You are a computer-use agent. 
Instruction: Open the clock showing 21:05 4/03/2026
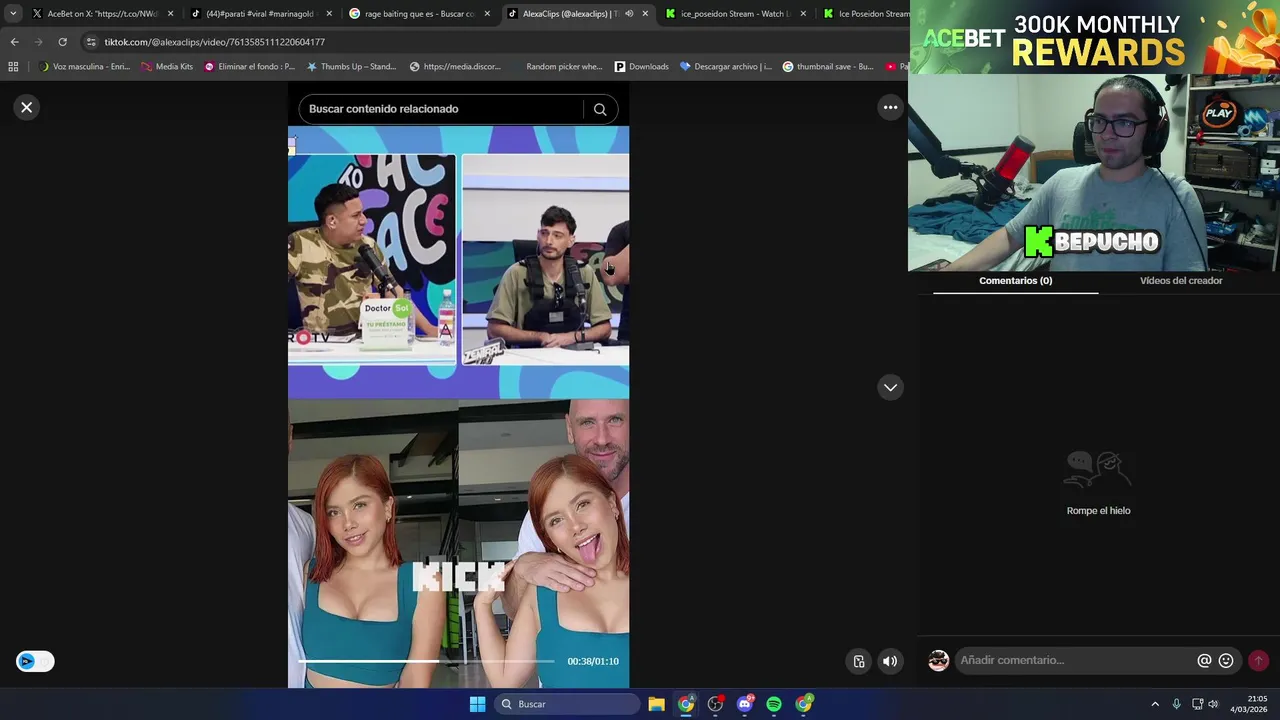point(1249,704)
